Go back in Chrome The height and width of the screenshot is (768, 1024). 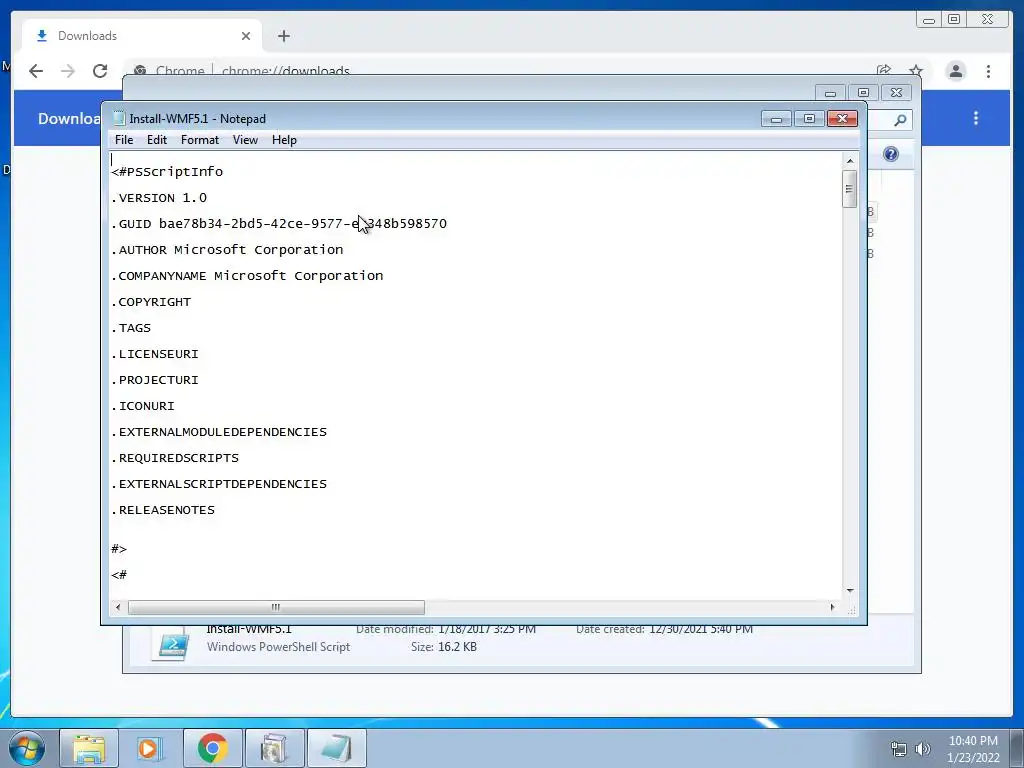36,71
